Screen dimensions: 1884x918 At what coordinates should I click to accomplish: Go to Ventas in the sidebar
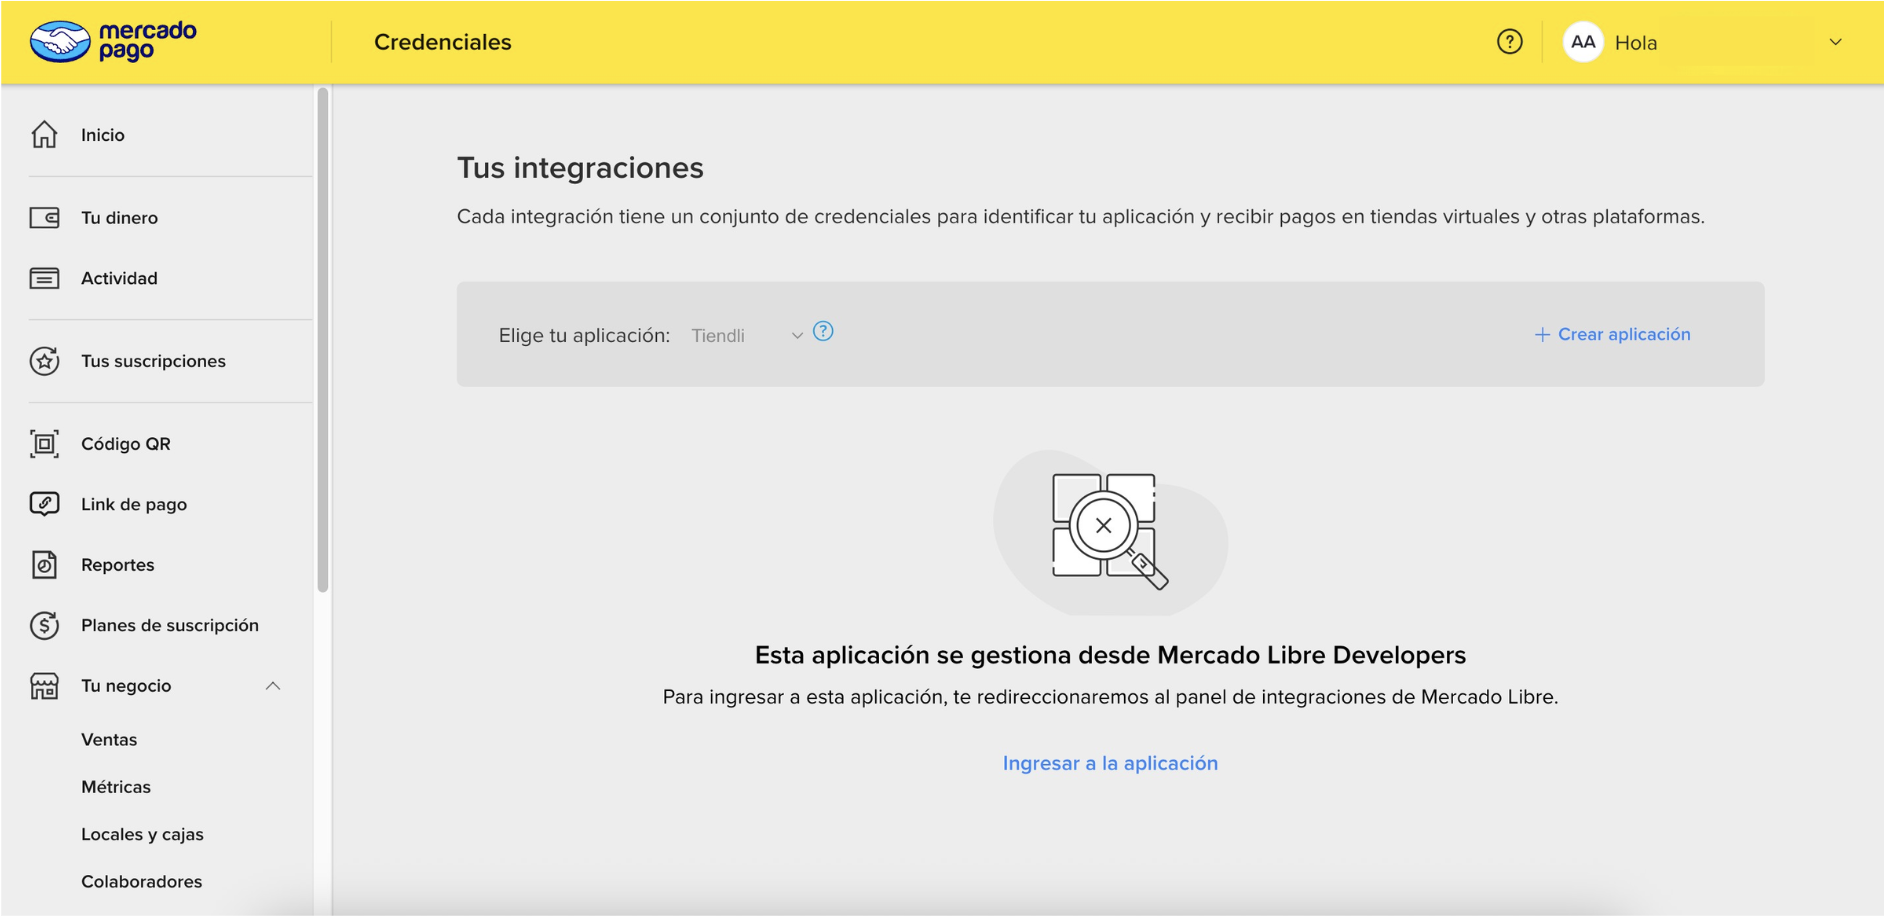coord(109,740)
